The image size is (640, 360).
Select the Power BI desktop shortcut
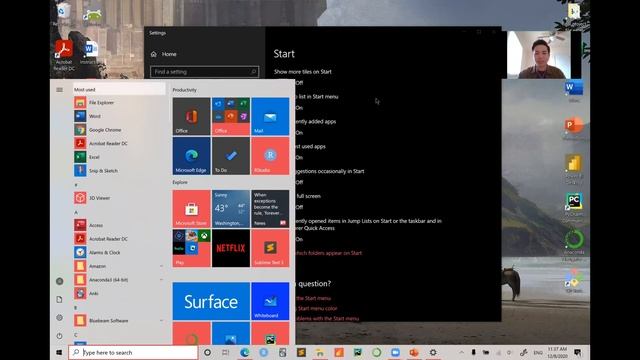tap(573, 169)
